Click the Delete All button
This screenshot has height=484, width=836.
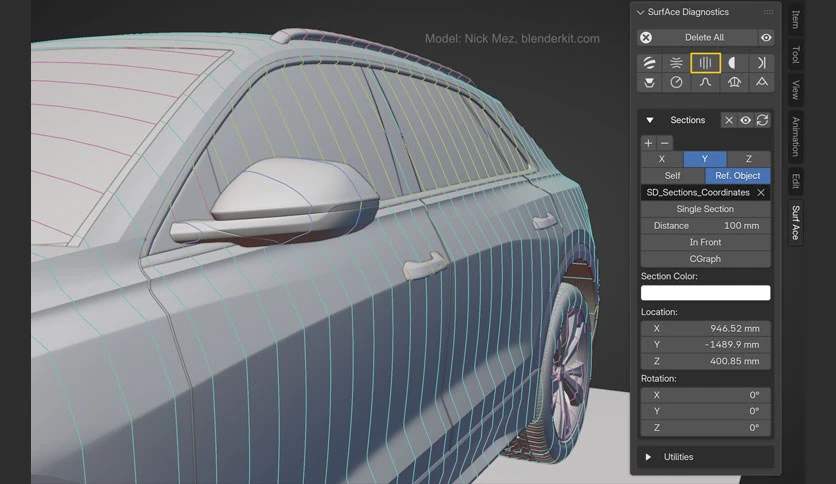pos(704,37)
